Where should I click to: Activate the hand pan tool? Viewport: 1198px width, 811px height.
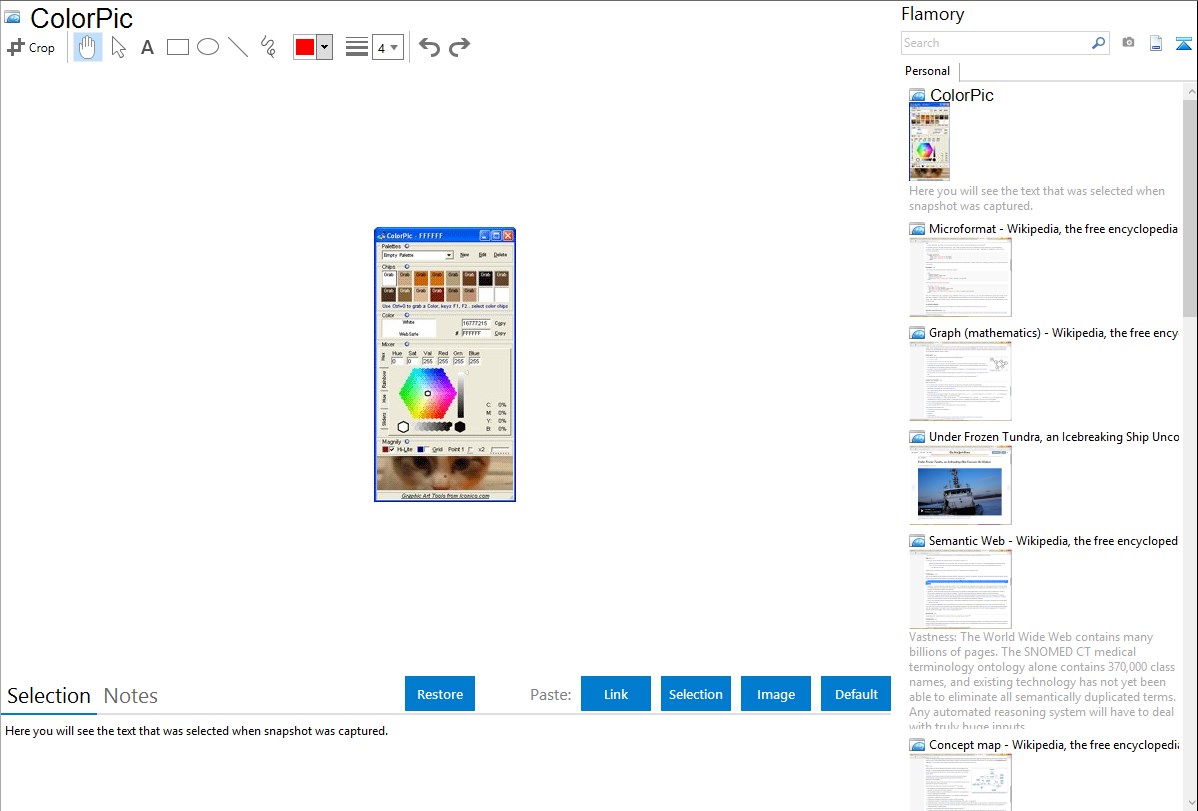88,47
